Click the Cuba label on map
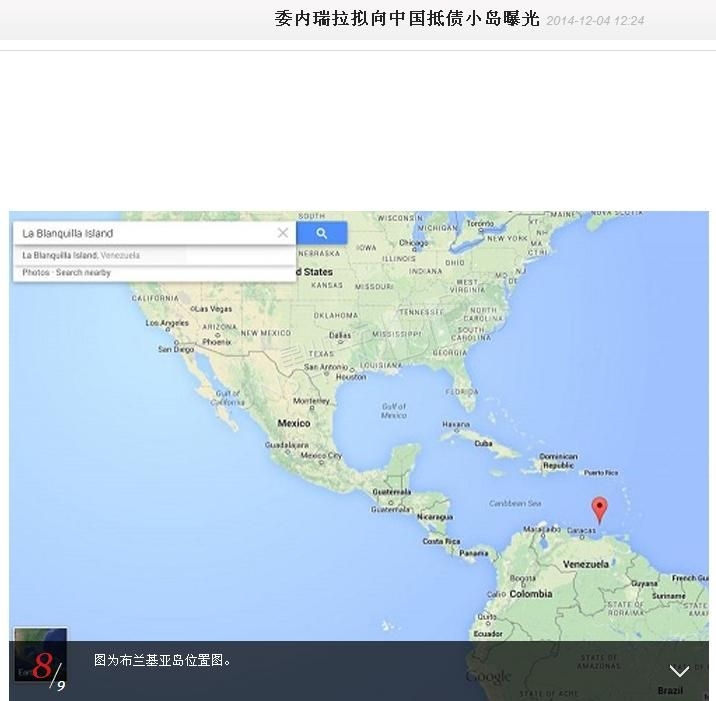 coord(483,443)
